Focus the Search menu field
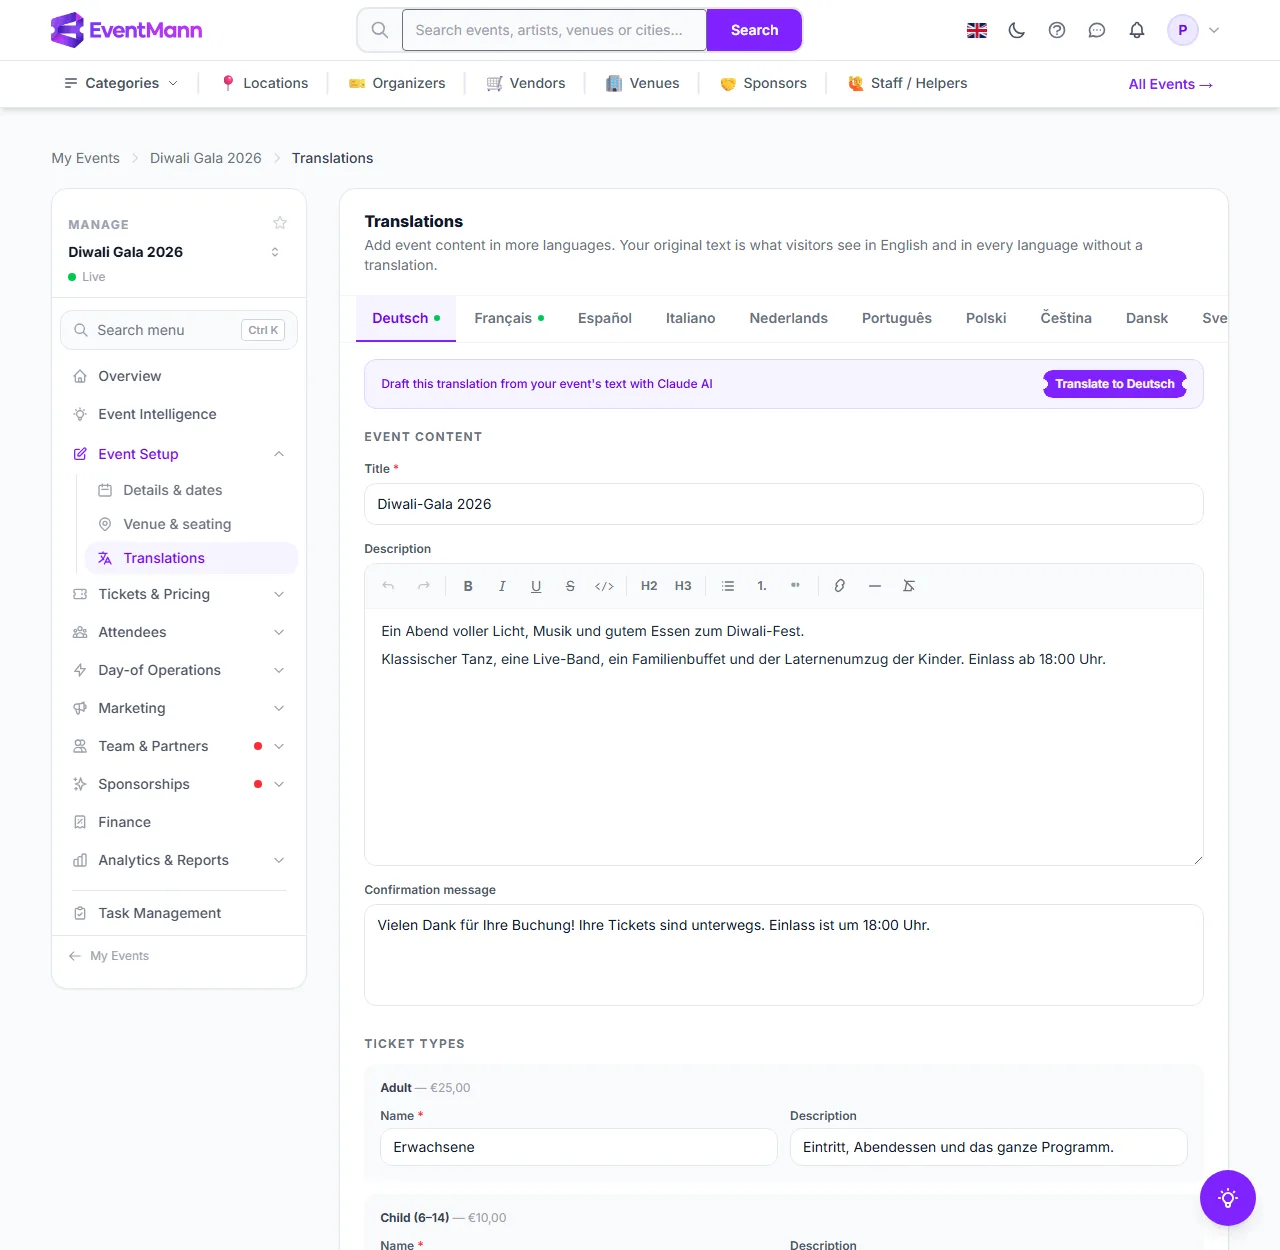This screenshot has width=1280, height=1250. [179, 330]
